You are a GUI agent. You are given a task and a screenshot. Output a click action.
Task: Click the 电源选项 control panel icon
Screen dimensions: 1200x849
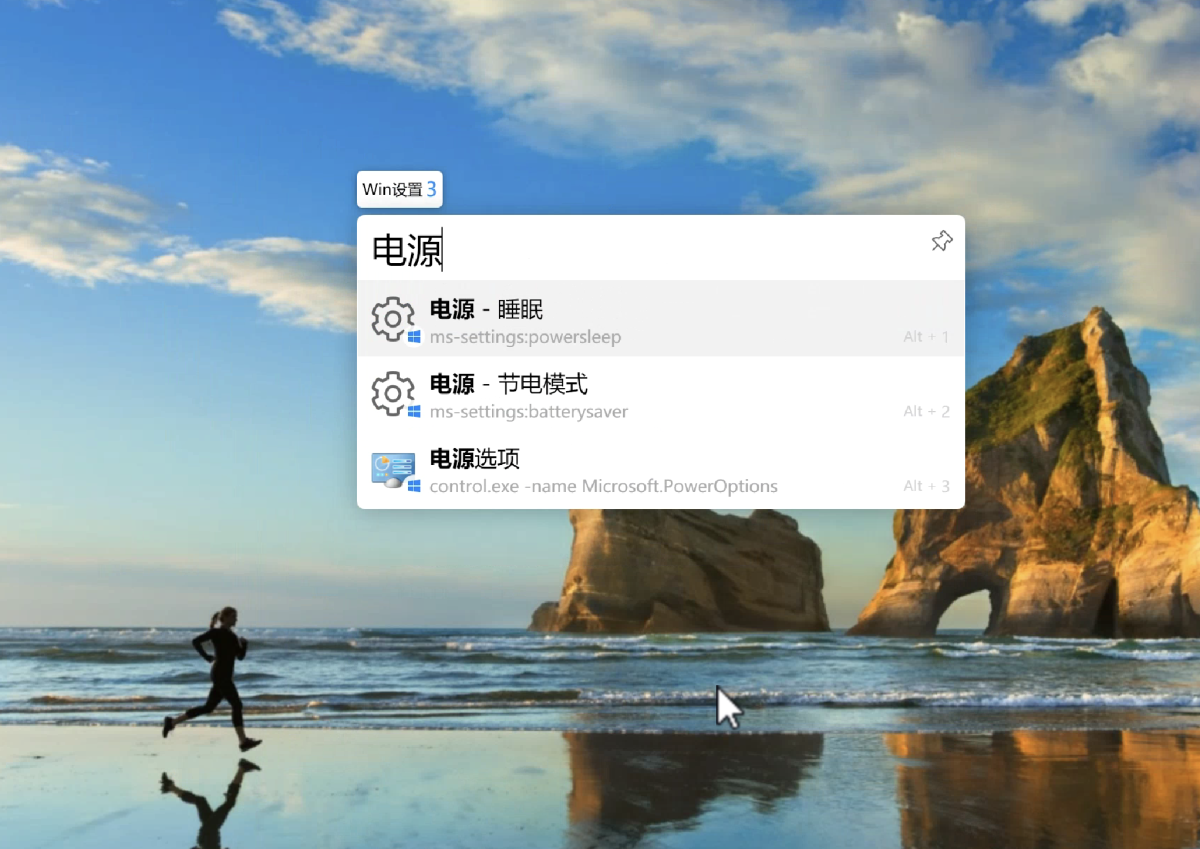(393, 469)
